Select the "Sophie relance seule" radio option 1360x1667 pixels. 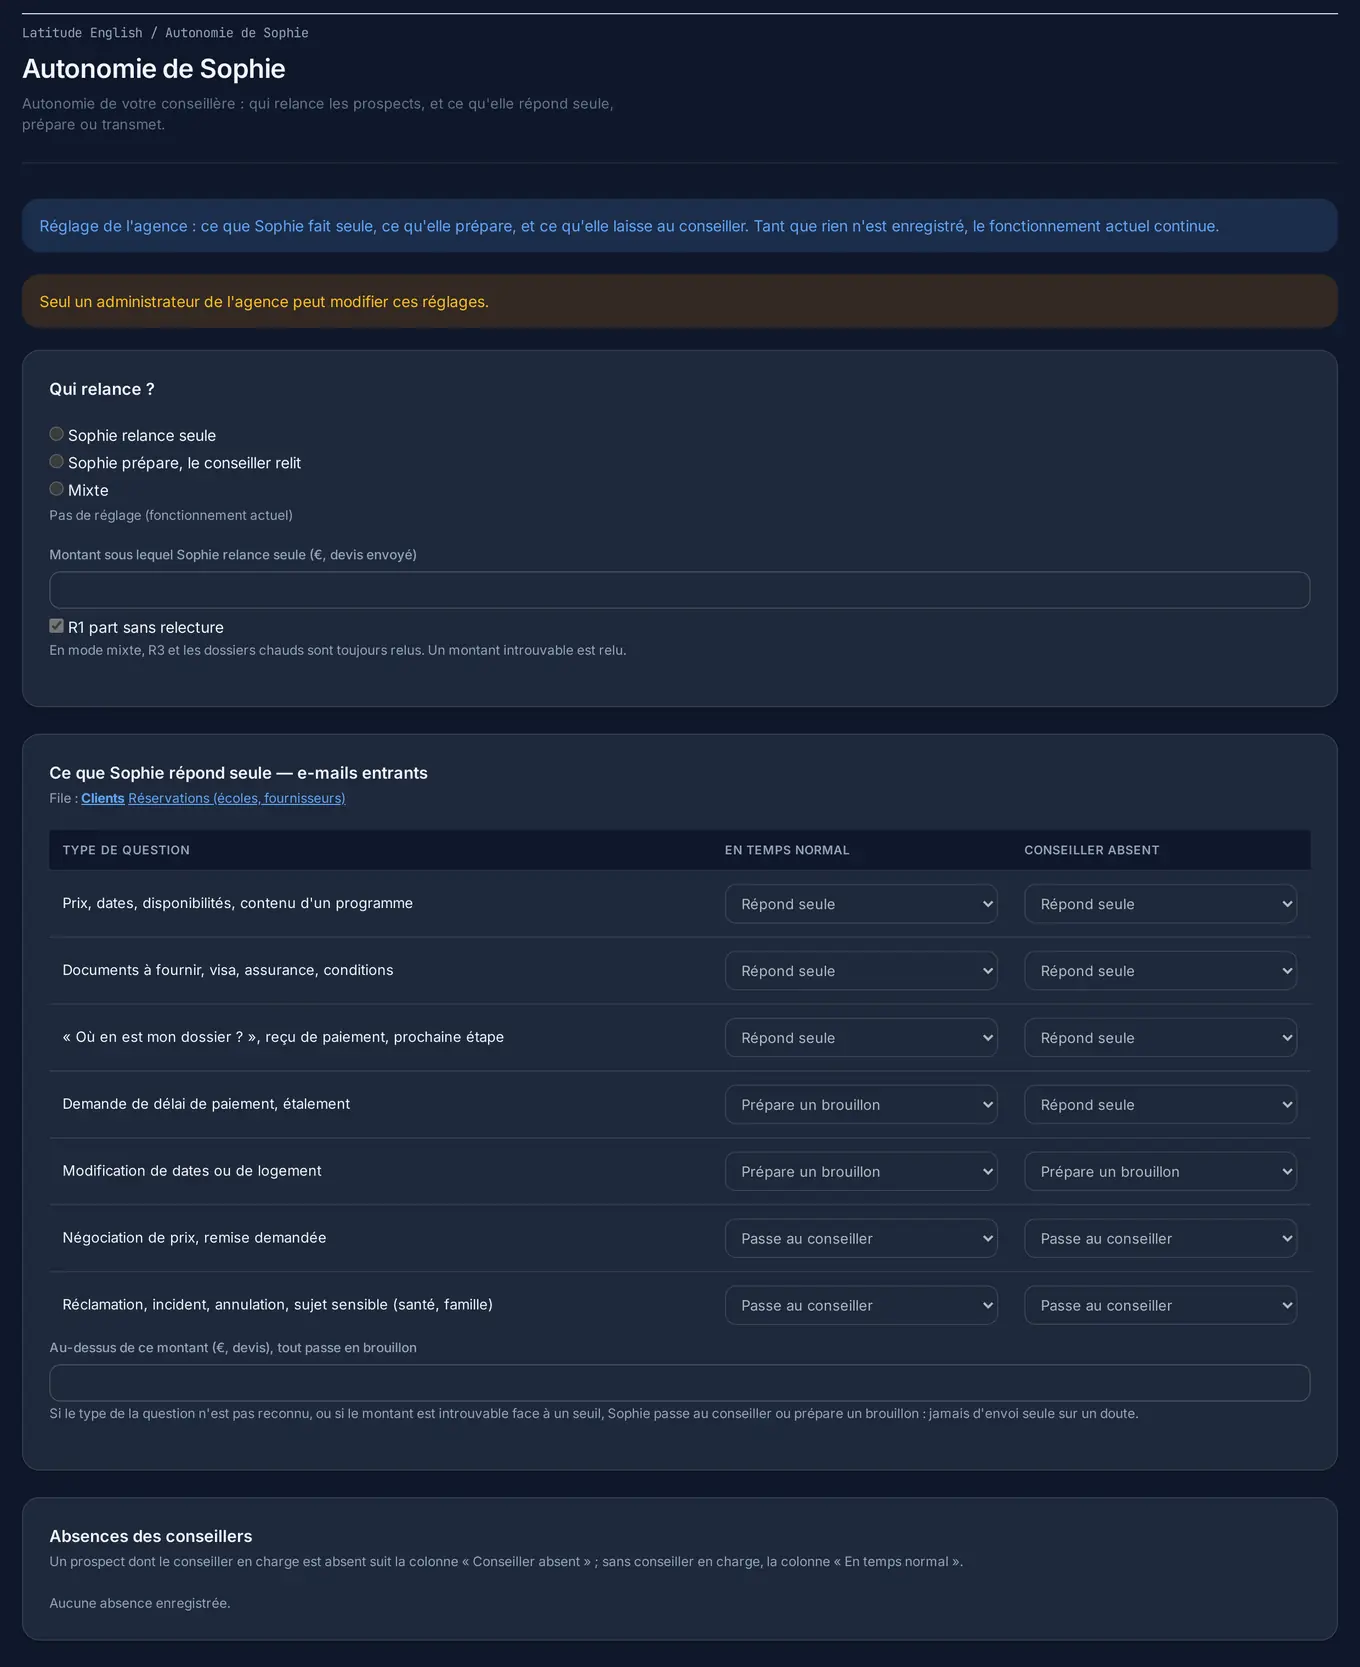point(57,434)
